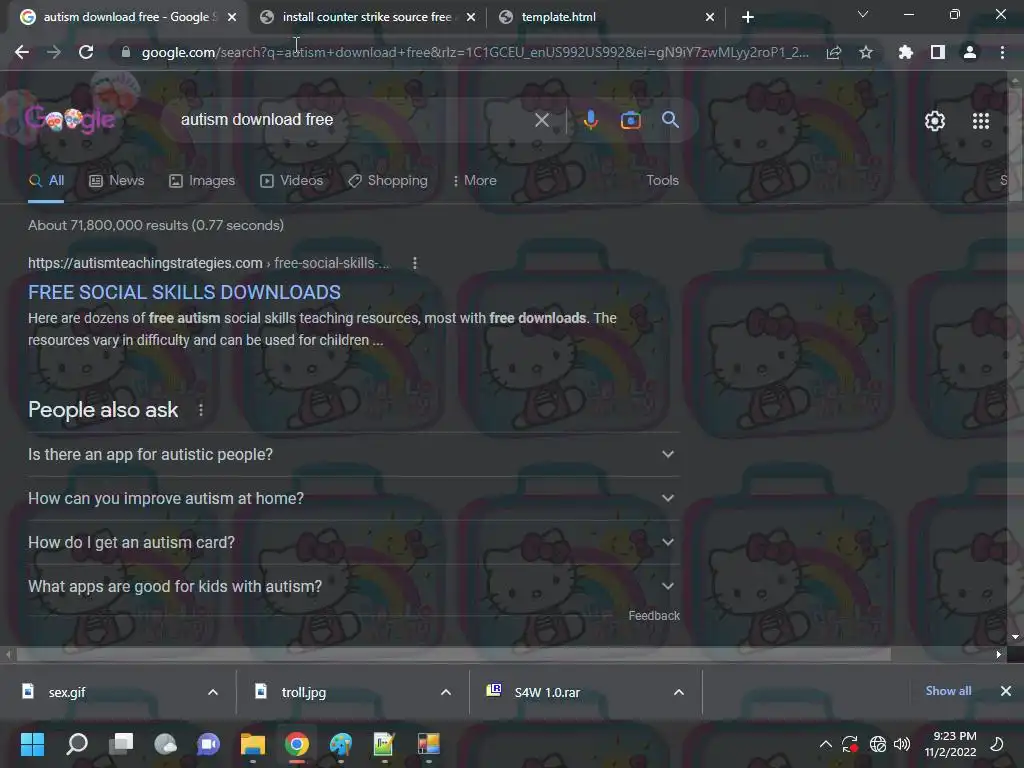Image resolution: width=1024 pixels, height=768 pixels.
Task: Switch to Videos results
Action: [291, 181]
